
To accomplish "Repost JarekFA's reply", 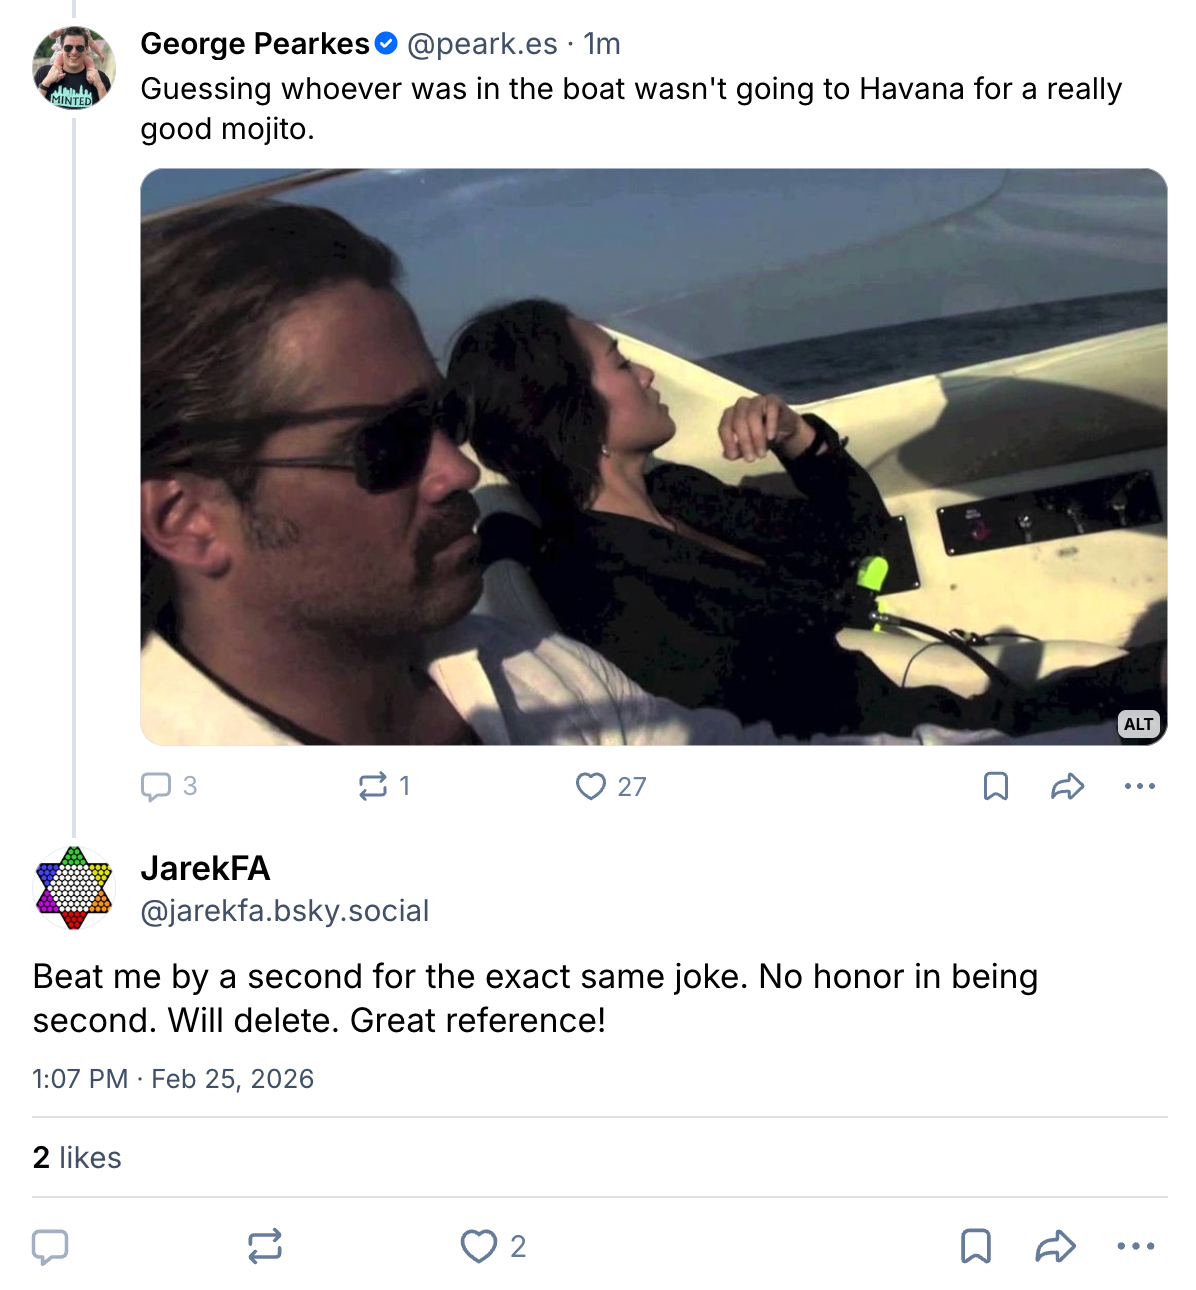I will (265, 1246).
